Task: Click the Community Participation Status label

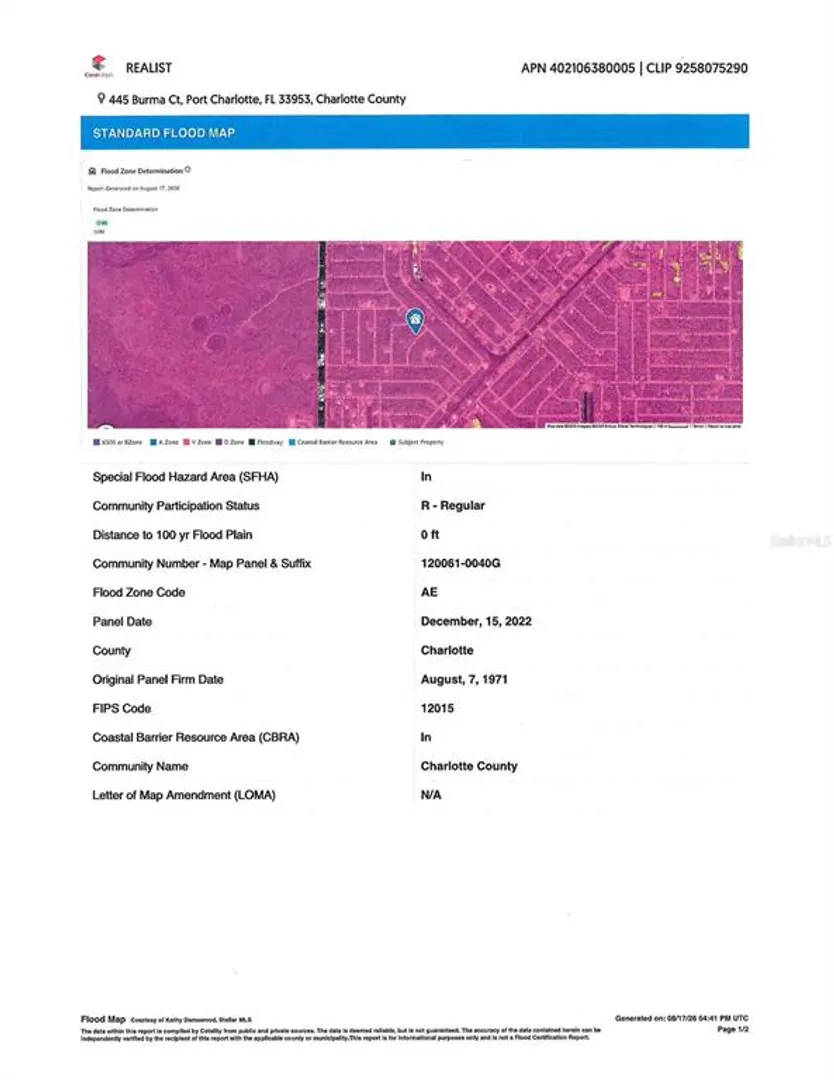Action: point(176,506)
